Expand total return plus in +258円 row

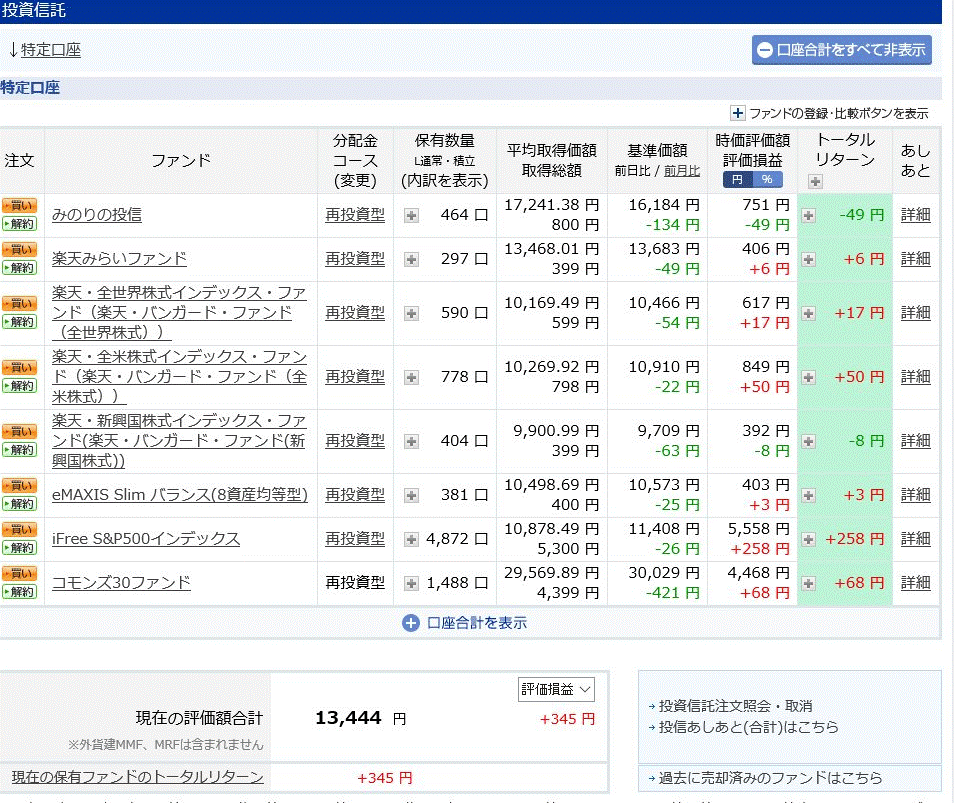(808, 539)
